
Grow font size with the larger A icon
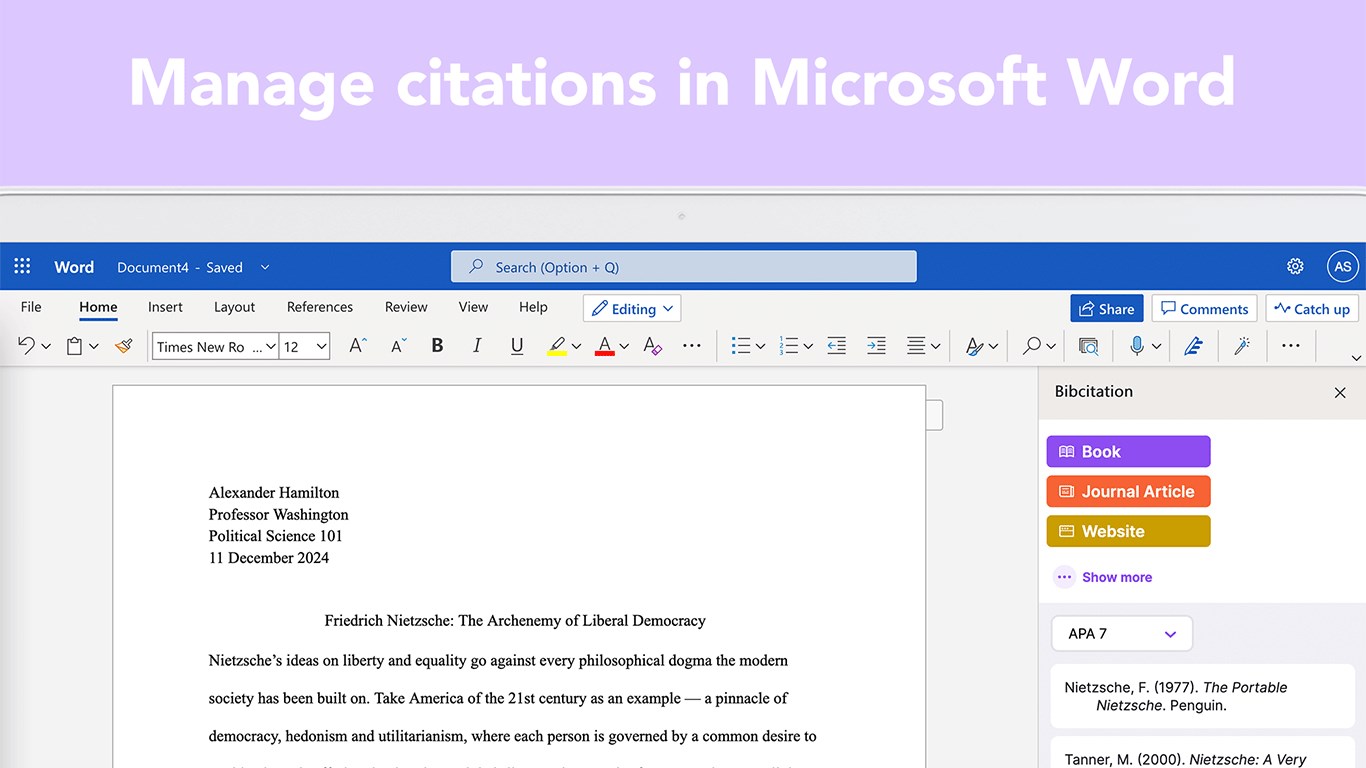(357, 346)
